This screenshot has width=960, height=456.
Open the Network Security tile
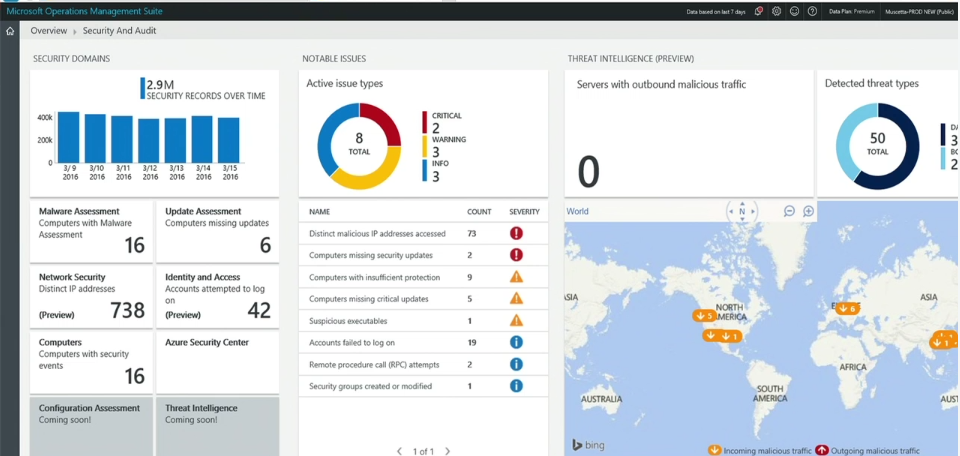[92, 295]
